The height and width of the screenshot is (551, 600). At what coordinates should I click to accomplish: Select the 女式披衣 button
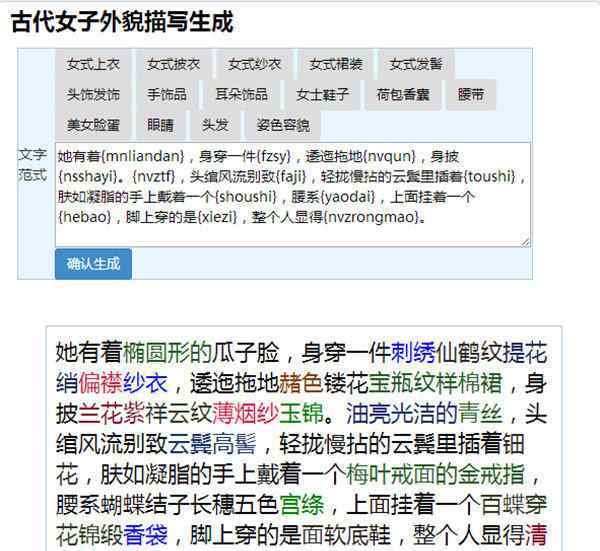click(174, 64)
